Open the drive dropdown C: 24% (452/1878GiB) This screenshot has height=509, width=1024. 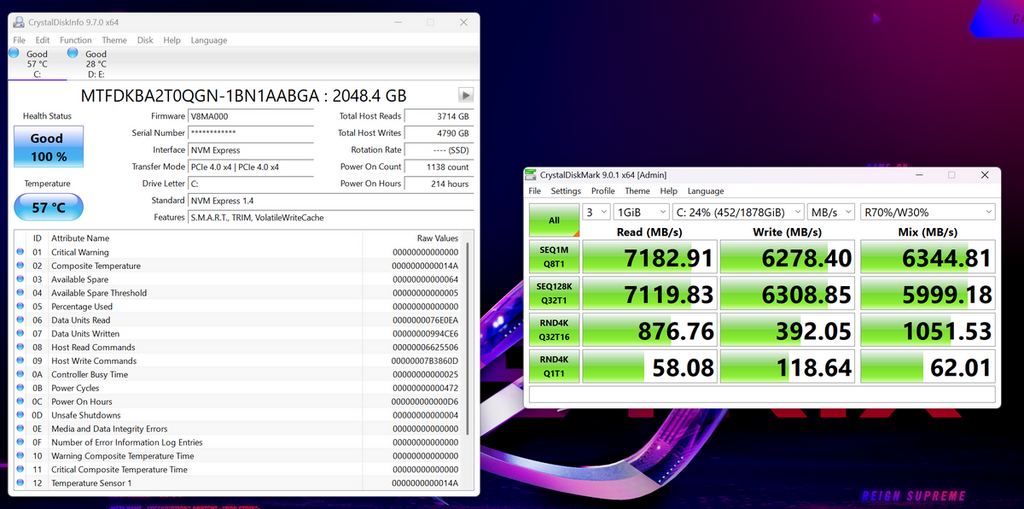pyautogui.click(x=738, y=212)
